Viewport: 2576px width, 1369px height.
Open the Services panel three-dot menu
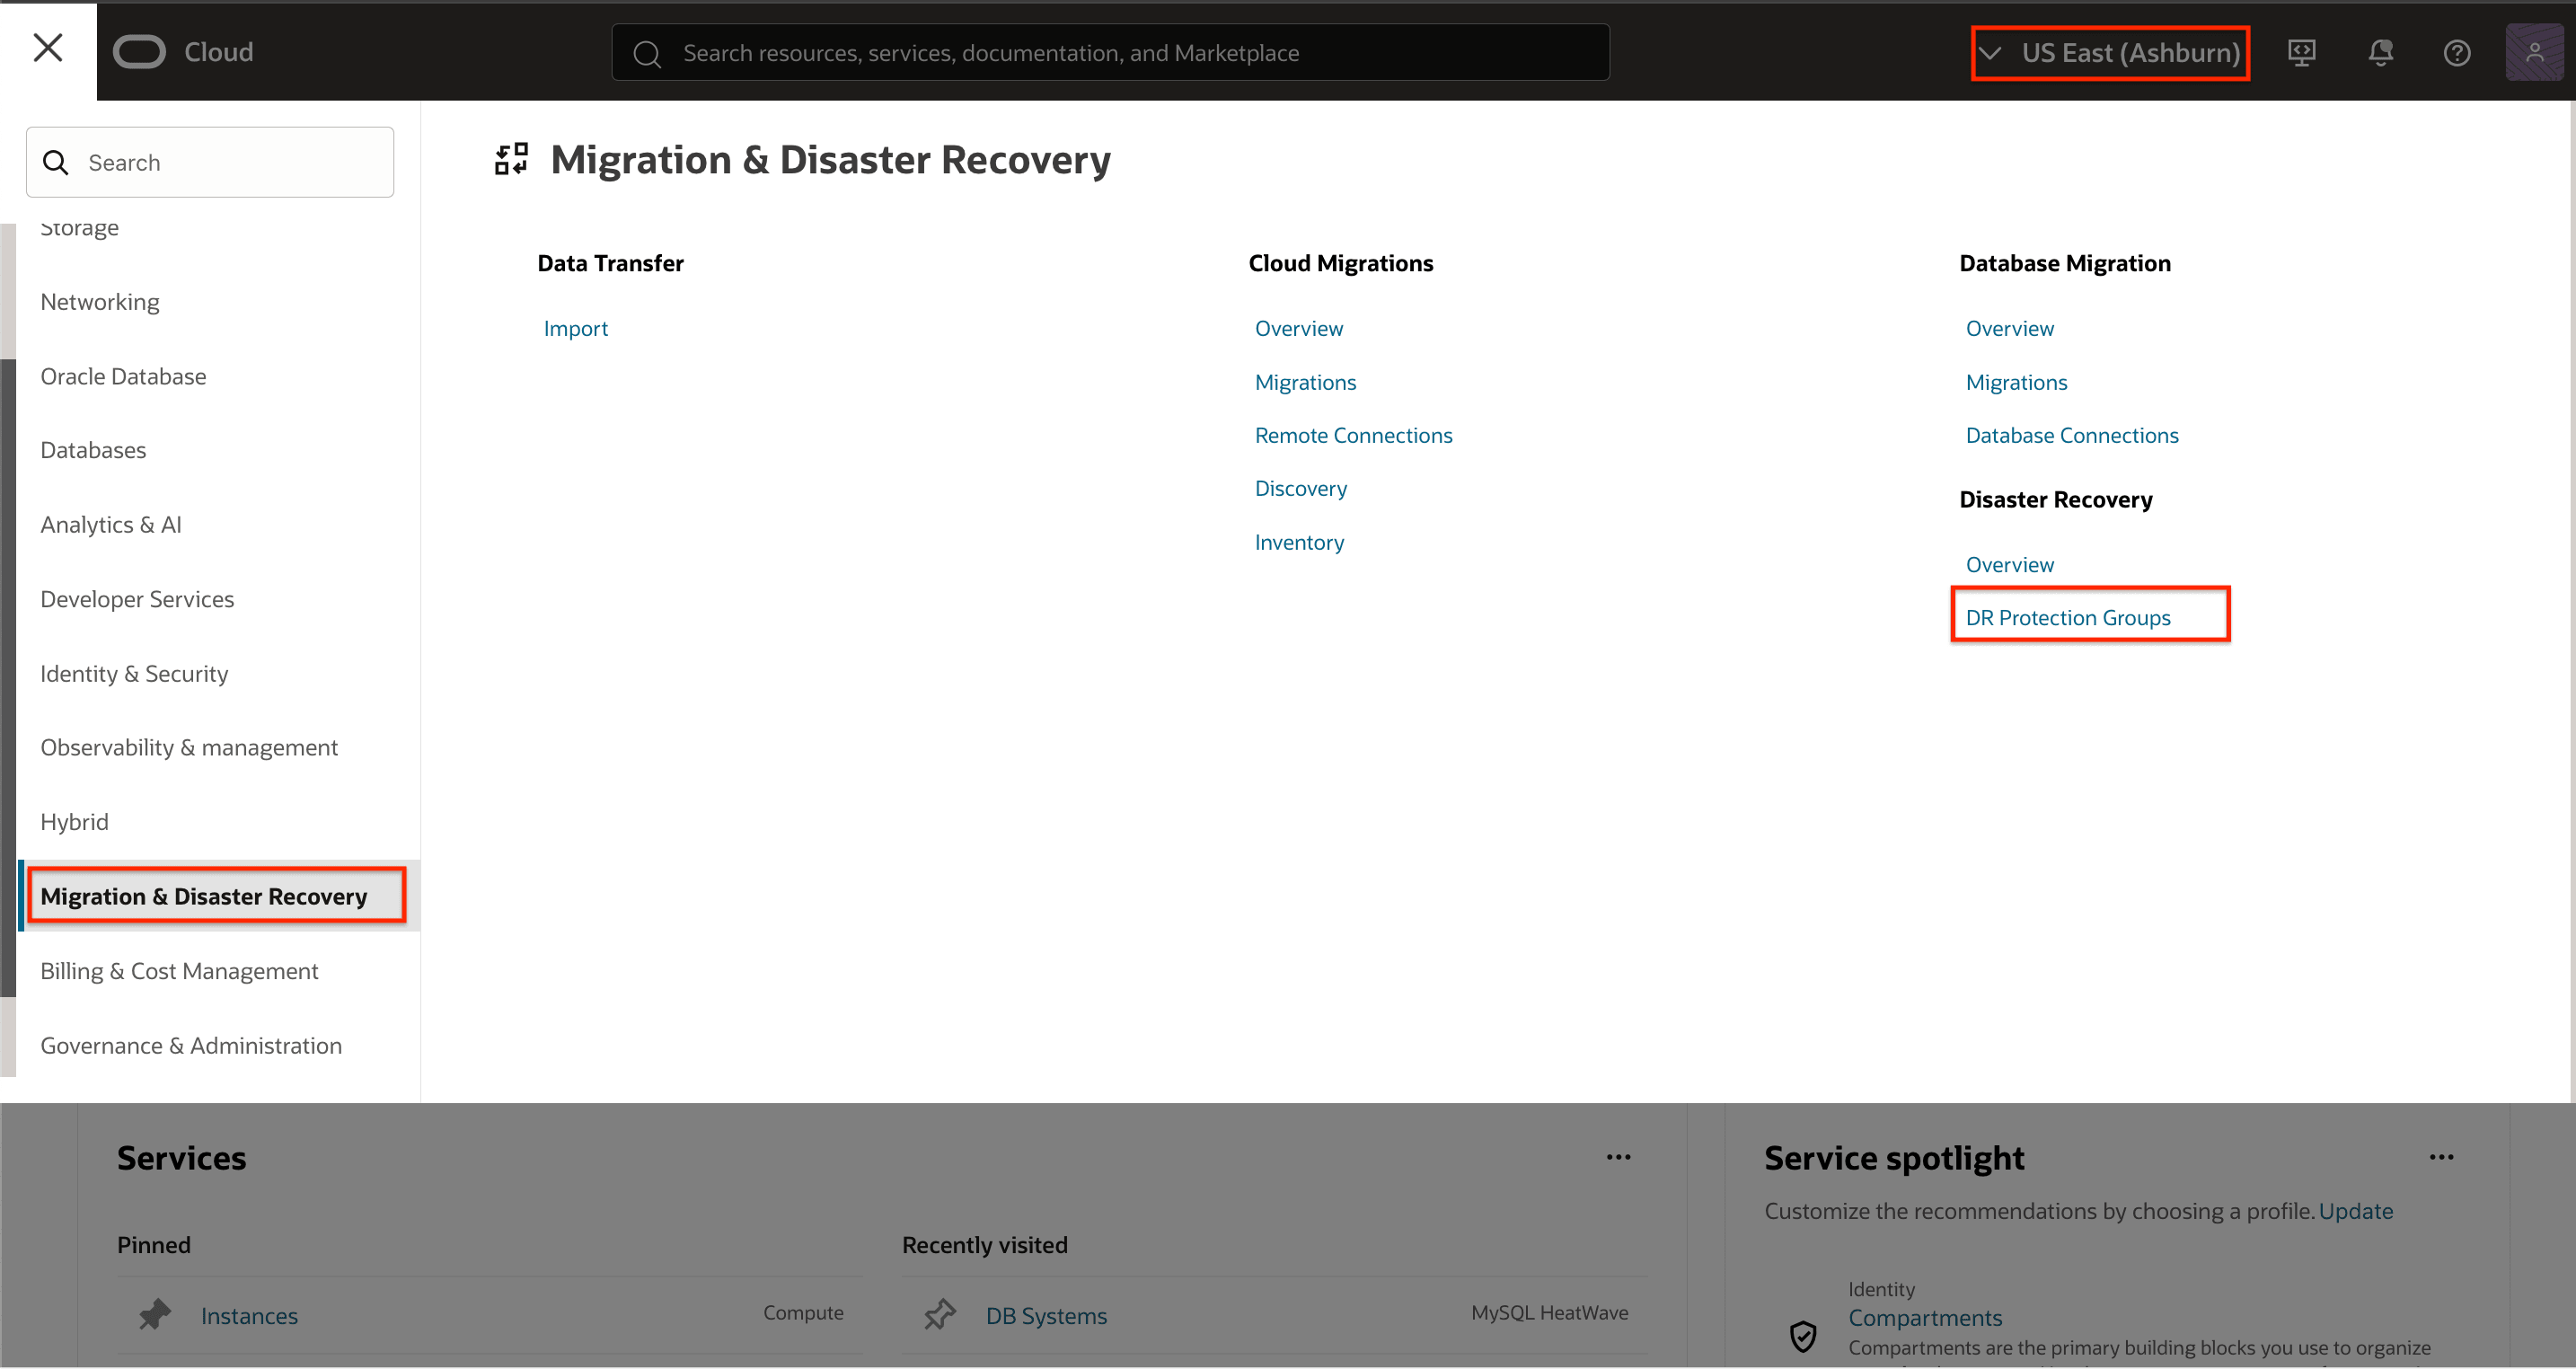point(1618,1157)
